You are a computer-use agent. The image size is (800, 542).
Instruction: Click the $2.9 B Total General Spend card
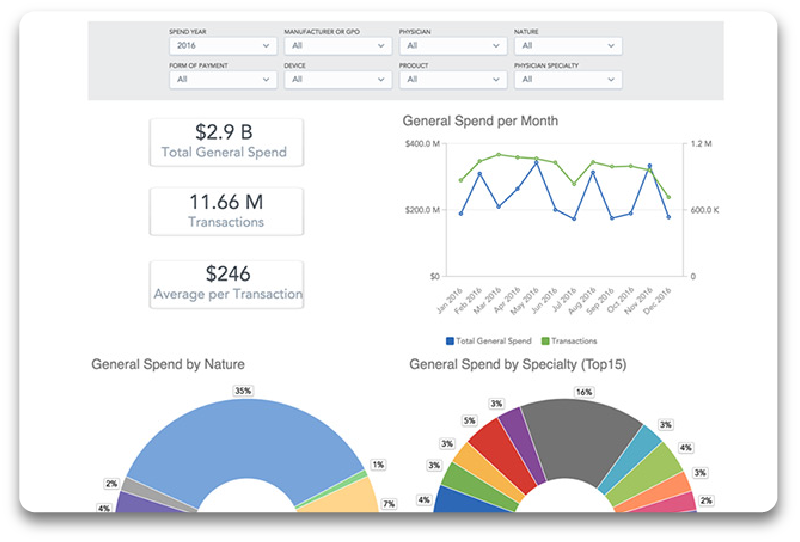226,142
